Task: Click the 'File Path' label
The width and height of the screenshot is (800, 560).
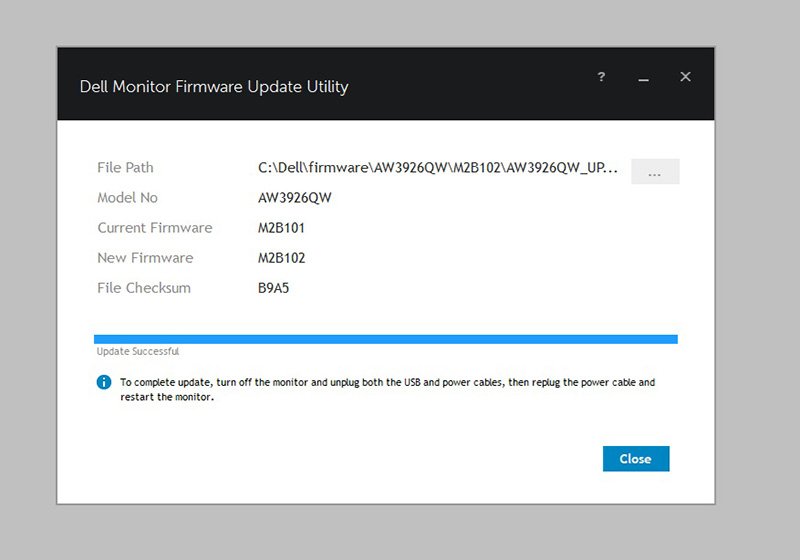Action: [x=125, y=168]
